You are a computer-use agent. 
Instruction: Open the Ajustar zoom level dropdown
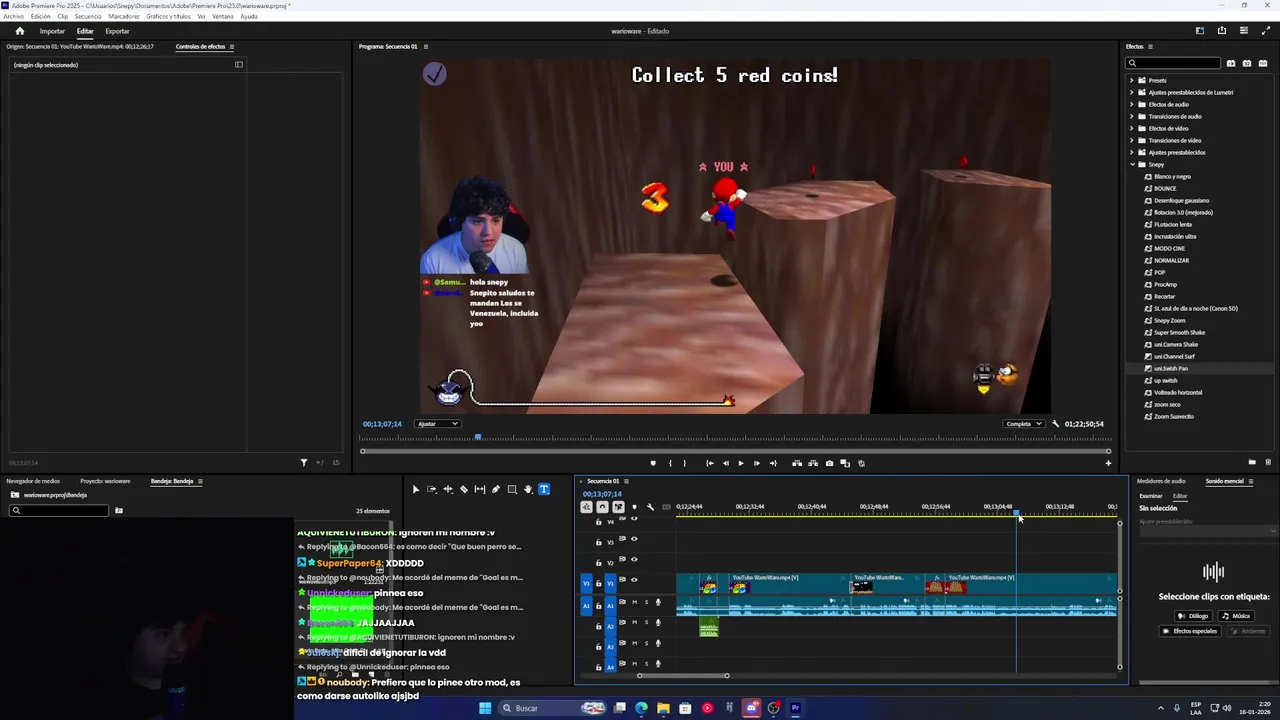[437, 424]
